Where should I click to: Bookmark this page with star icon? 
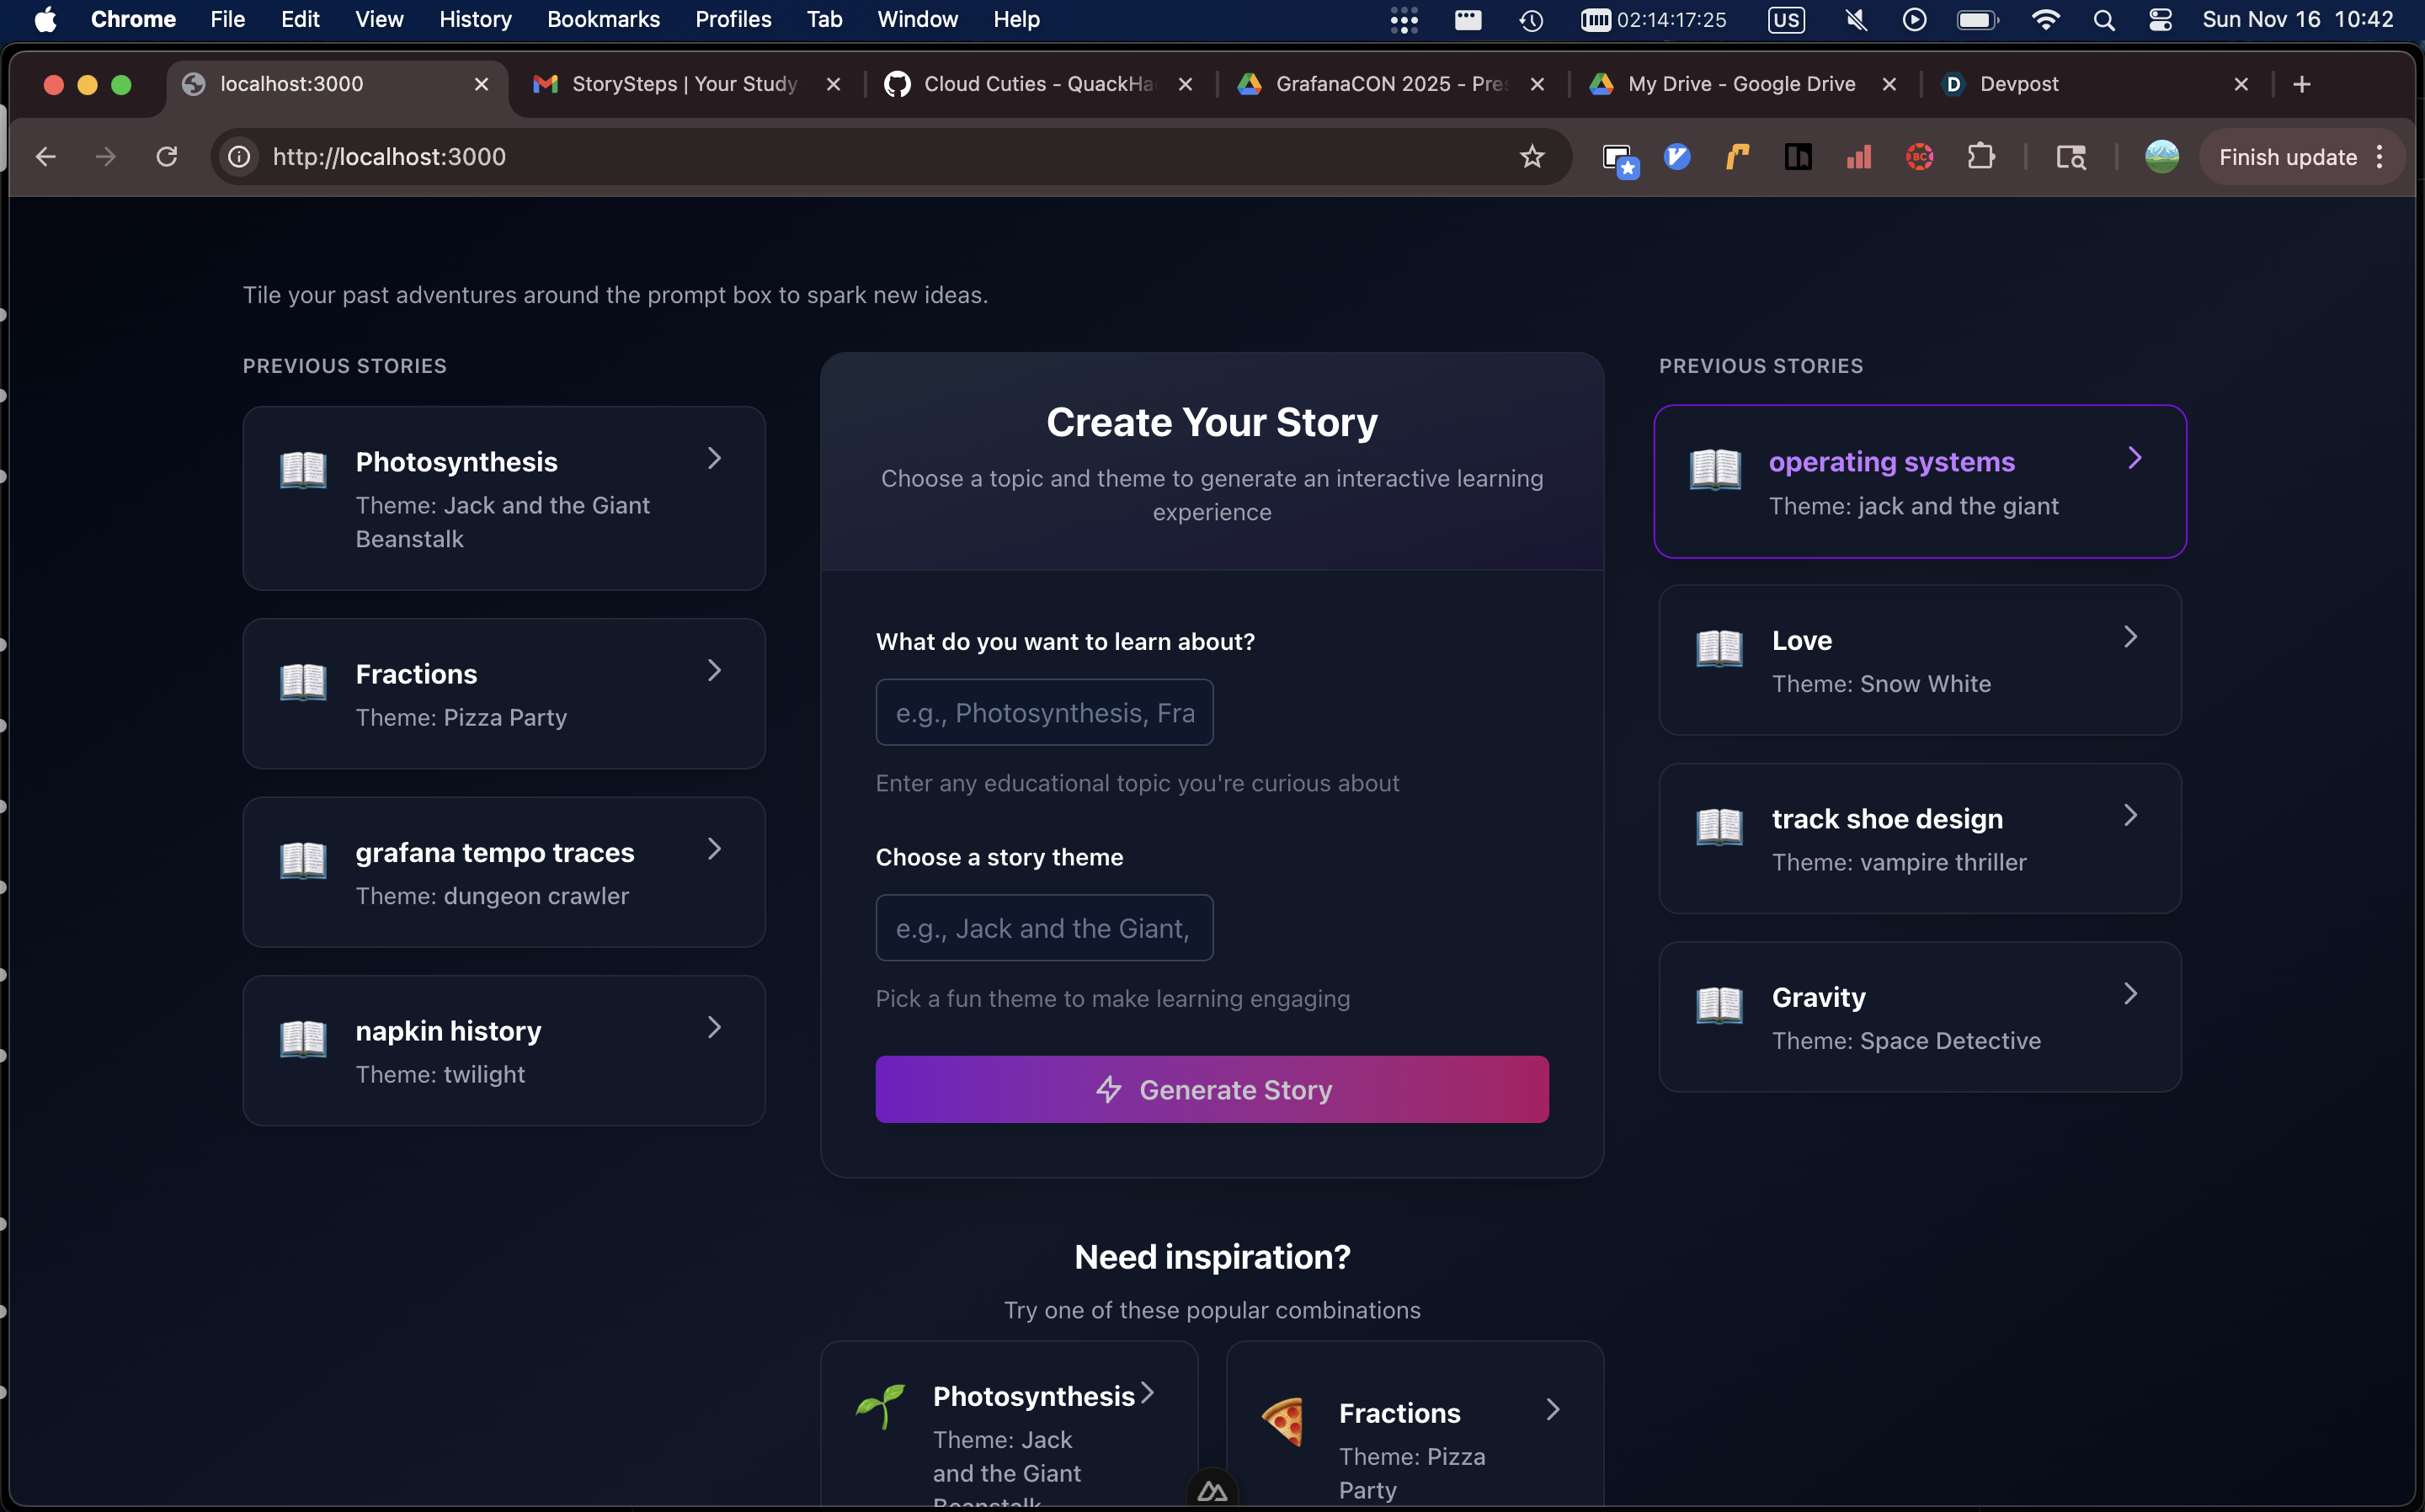click(1531, 157)
